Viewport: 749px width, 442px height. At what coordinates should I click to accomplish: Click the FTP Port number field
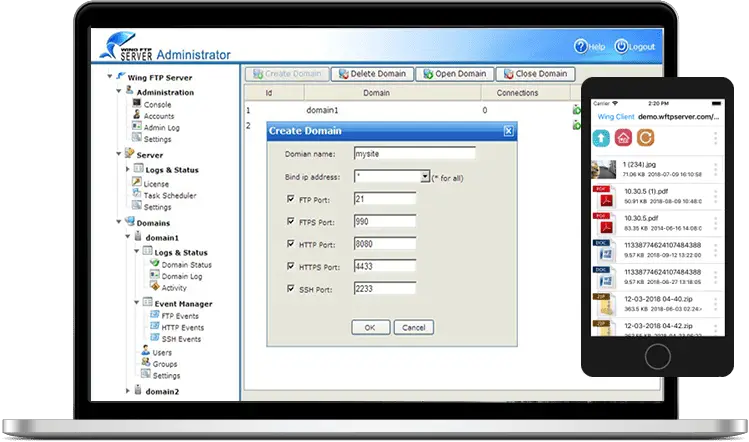click(x=385, y=199)
